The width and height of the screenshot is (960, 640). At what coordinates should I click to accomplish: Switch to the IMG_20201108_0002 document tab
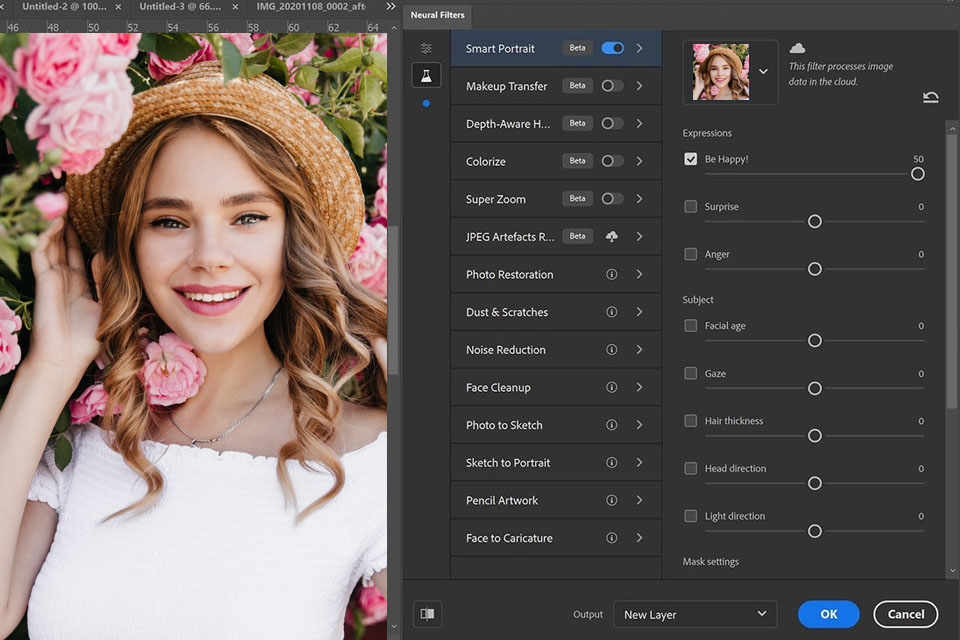pos(311,7)
